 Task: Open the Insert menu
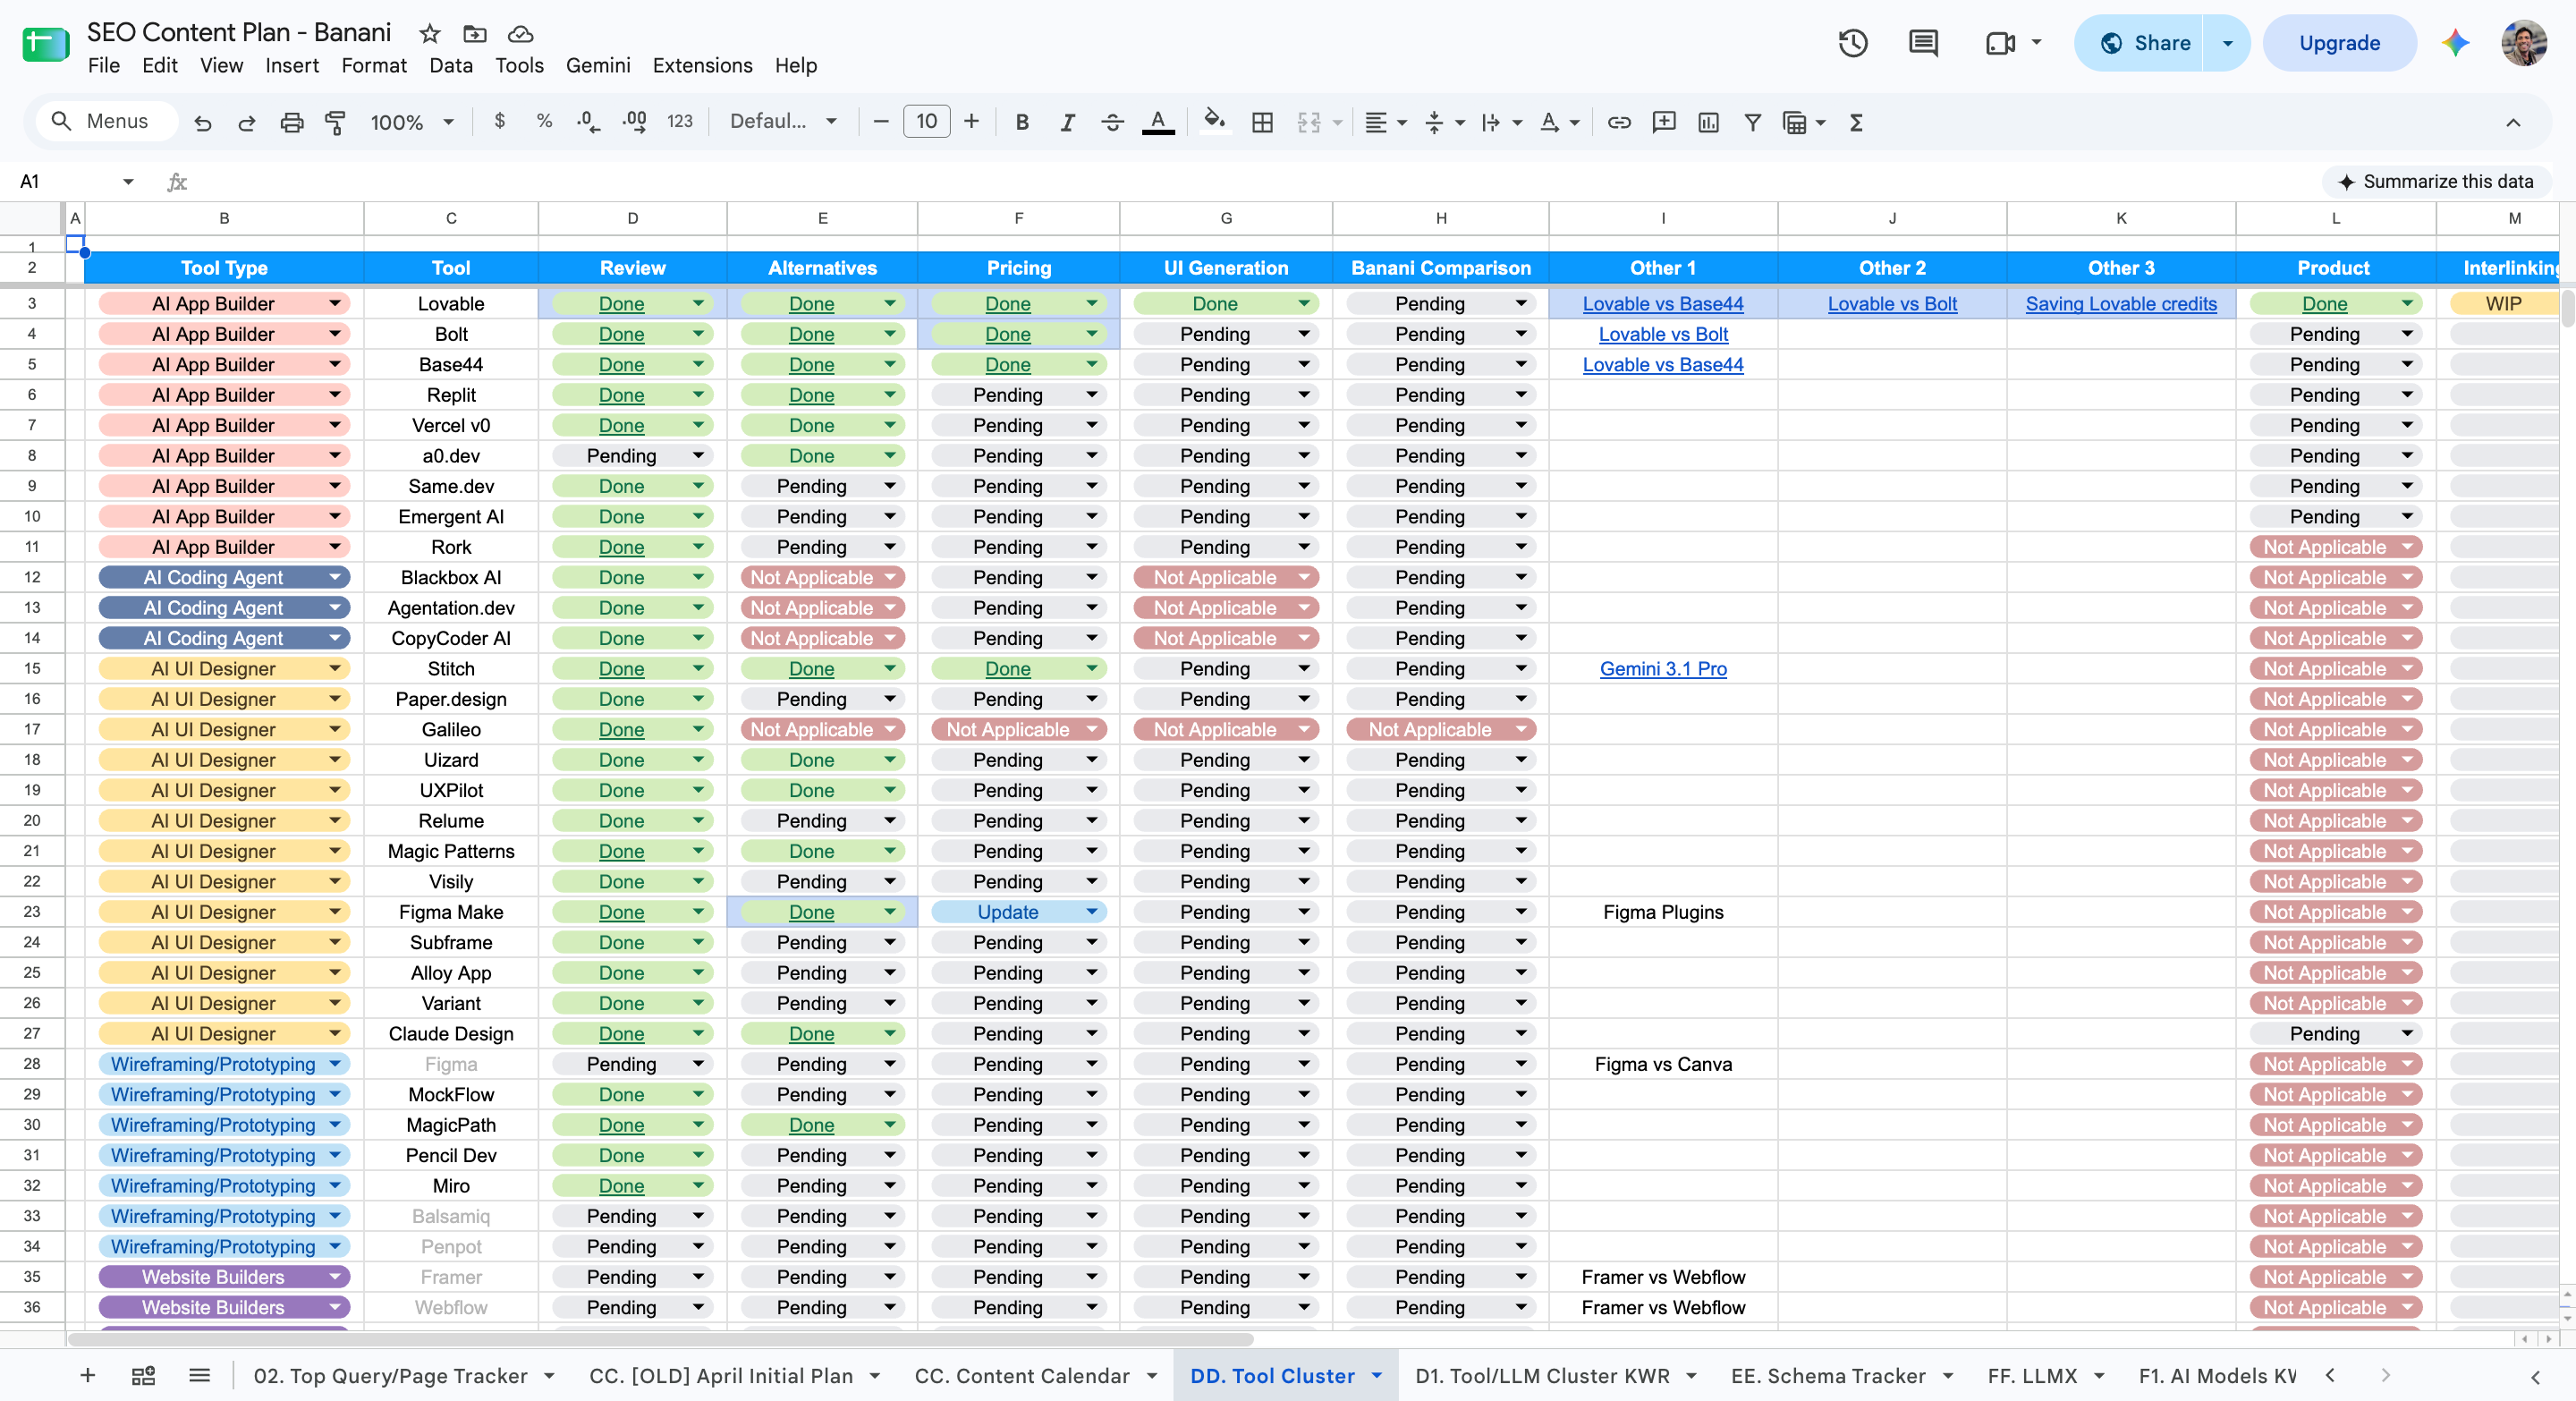292,65
